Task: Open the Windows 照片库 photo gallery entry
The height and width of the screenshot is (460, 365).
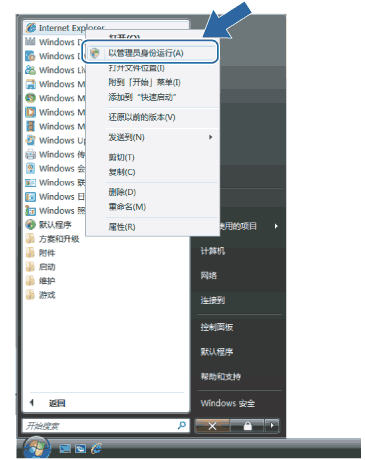Action: point(55,210)
